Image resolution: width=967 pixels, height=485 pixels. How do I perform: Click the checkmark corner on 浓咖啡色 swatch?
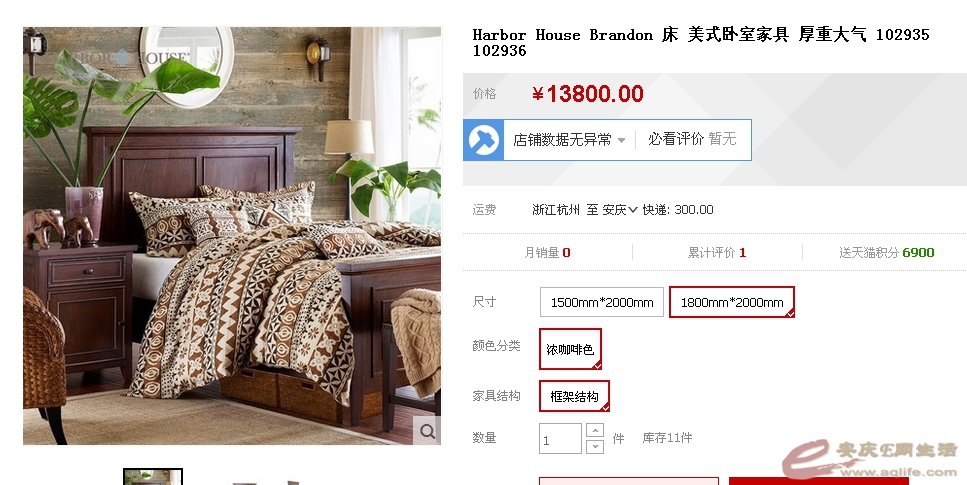pos(596,365)
